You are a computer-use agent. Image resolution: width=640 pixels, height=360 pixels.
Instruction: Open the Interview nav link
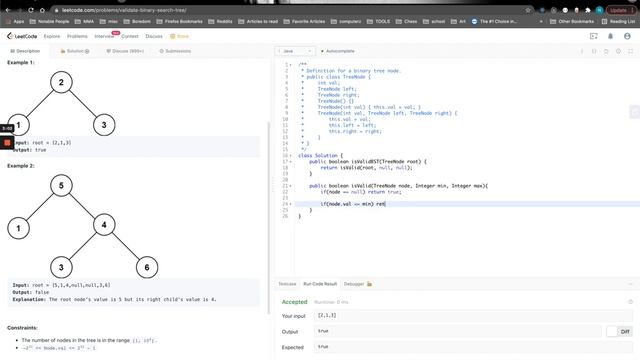point(104,36)
